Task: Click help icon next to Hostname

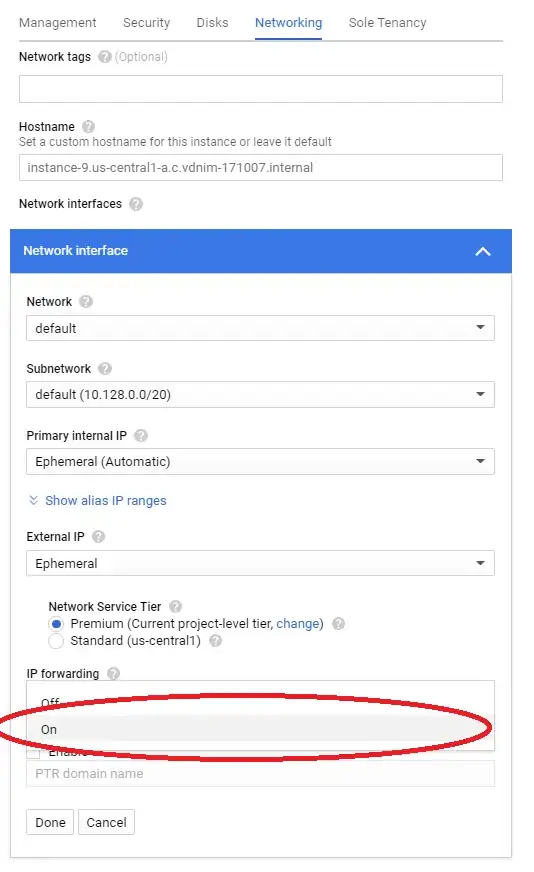Action: [x=88, y=127]
